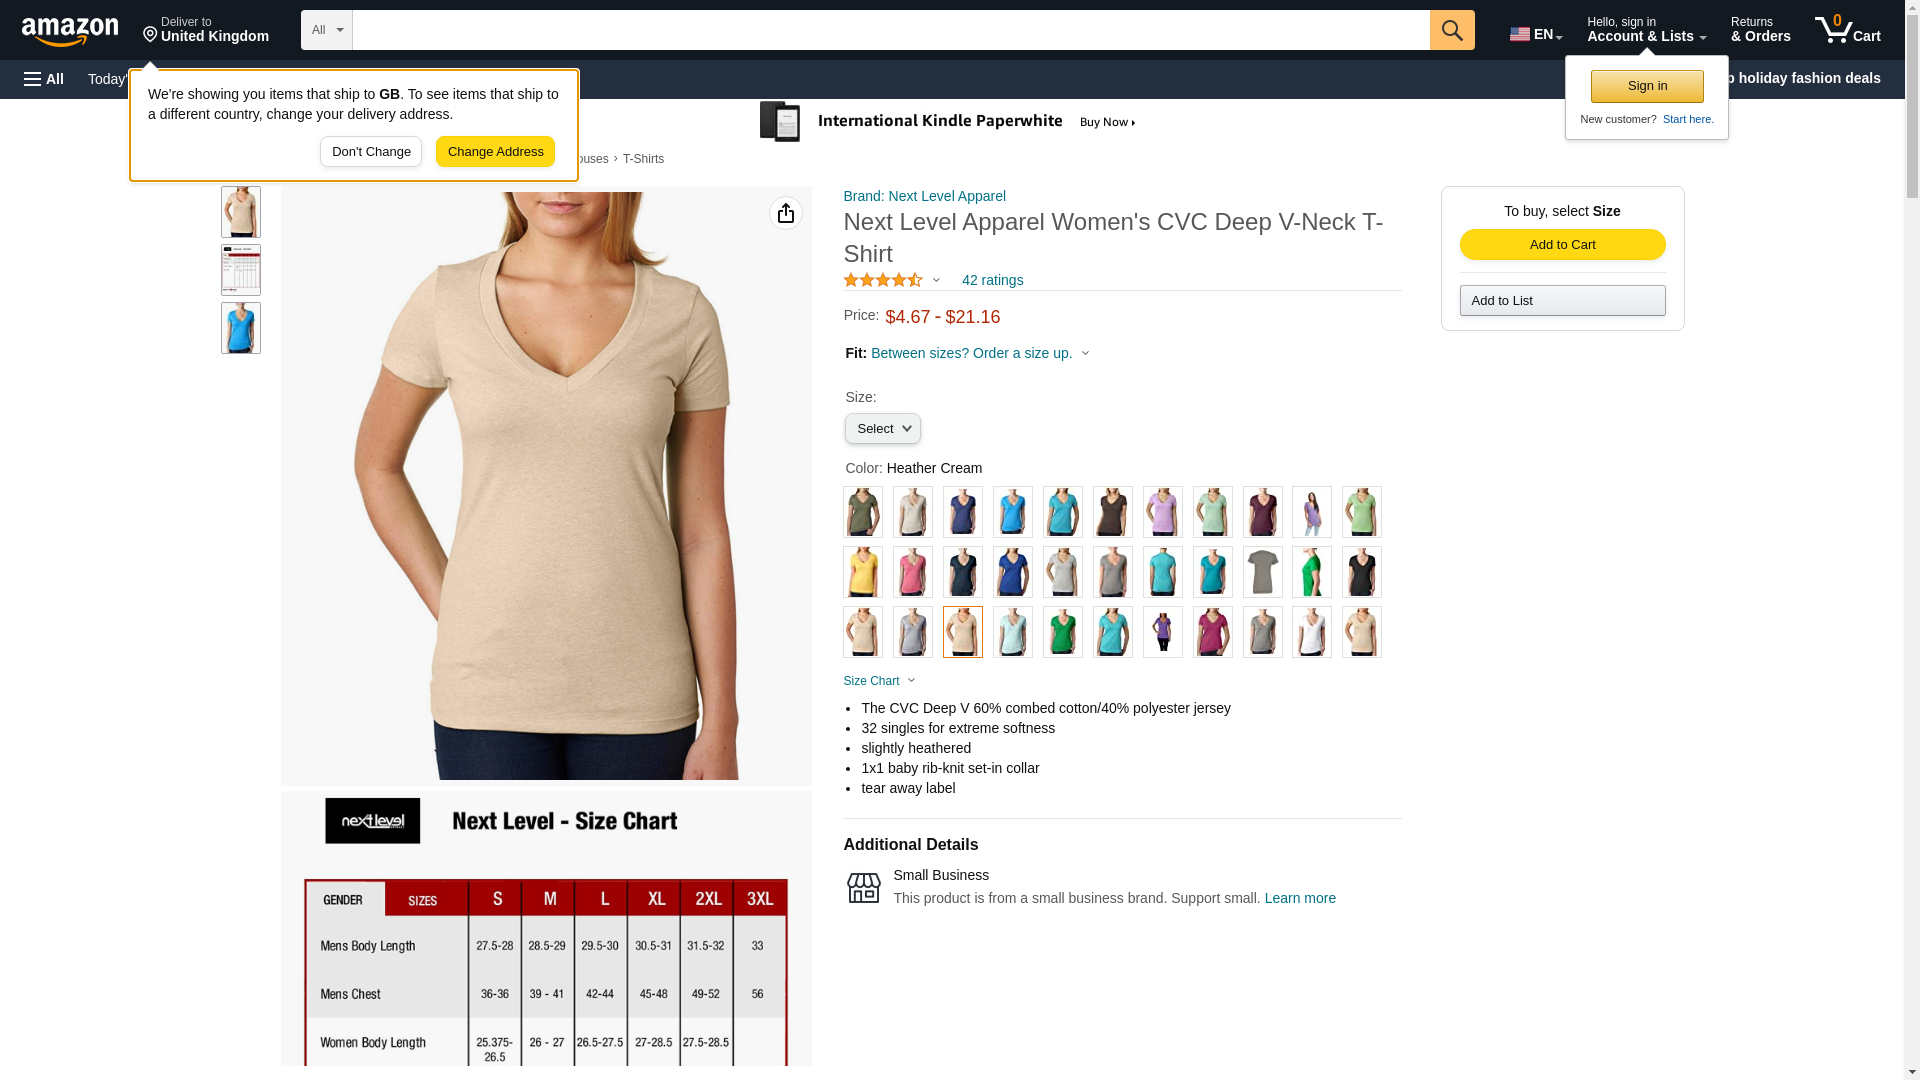Click the share icon on product image
This screenshot has width=1920, height=1080.
(x=785, y=213)
